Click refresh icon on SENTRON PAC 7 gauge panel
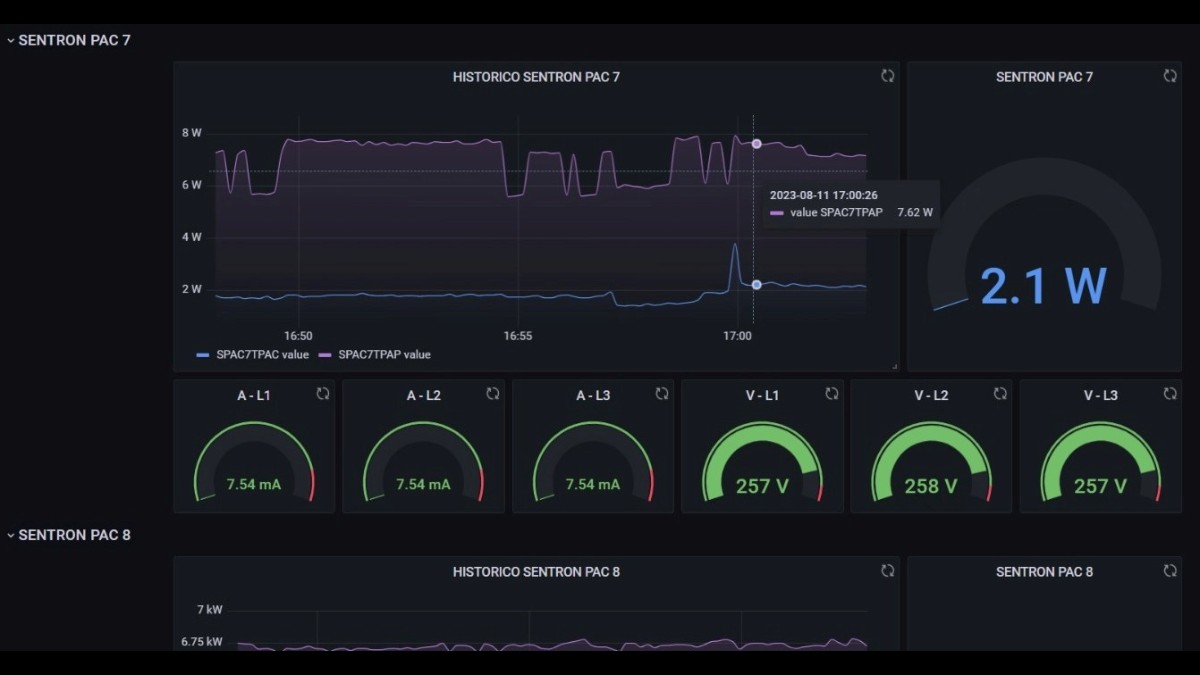This screenshot has width=1200, height=675. click(1170, 76)
